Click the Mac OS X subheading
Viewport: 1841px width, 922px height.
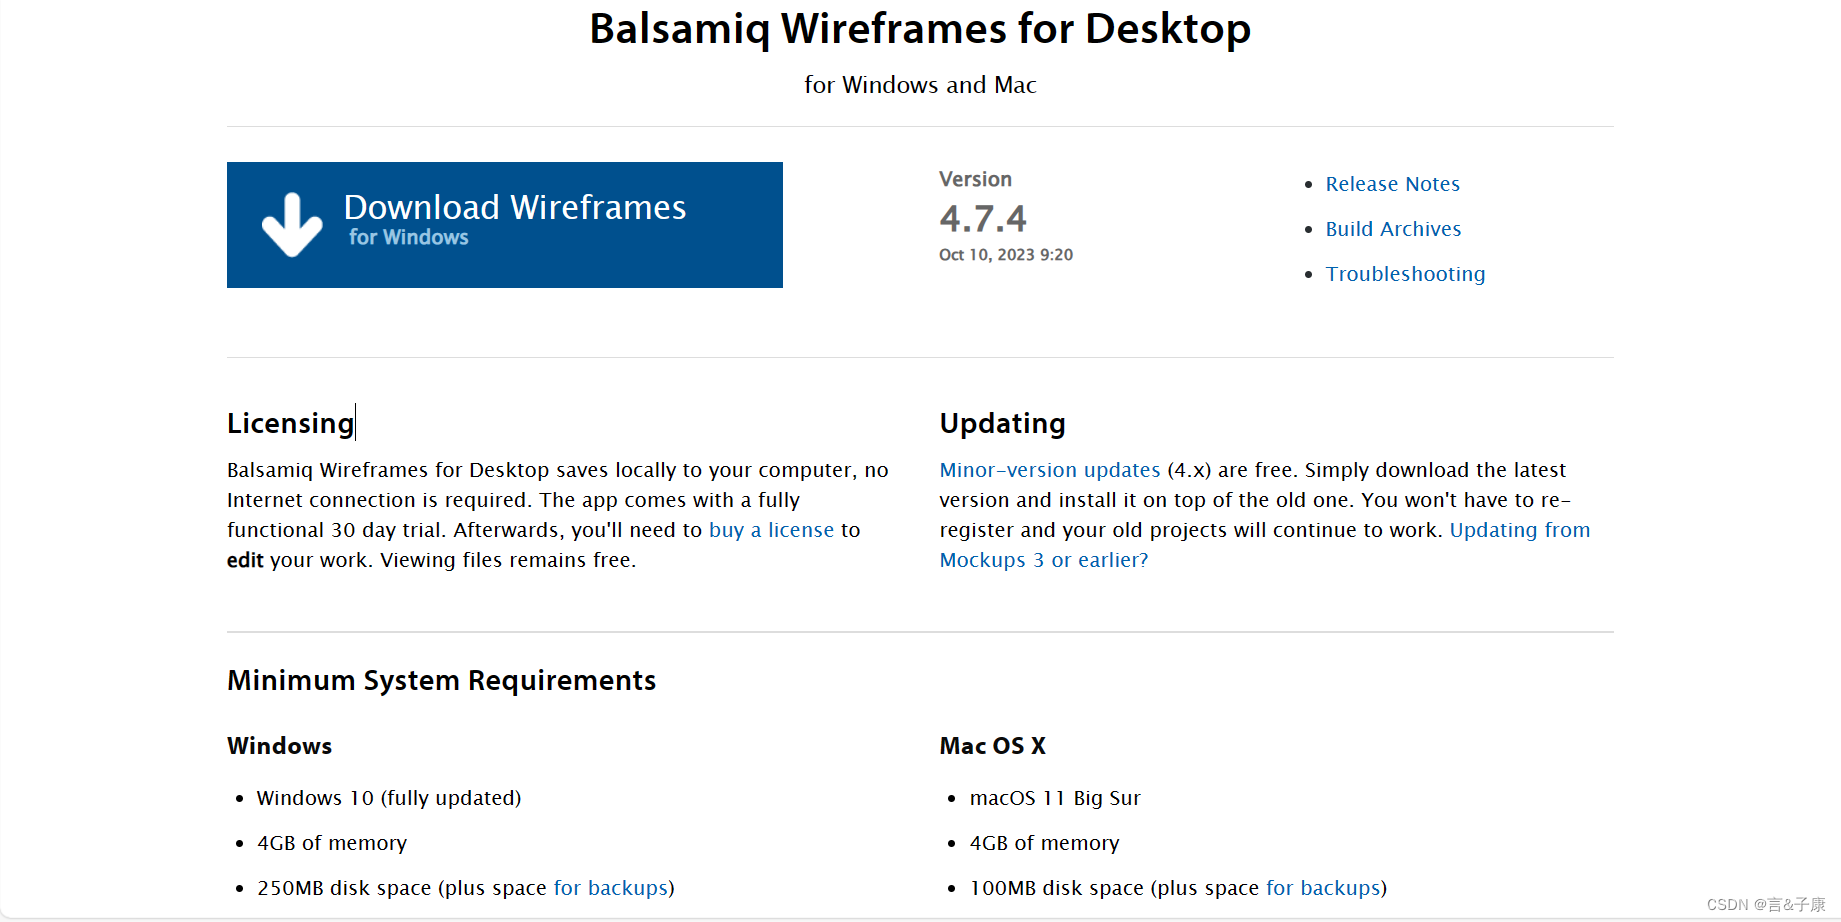(x=992, y=746)
